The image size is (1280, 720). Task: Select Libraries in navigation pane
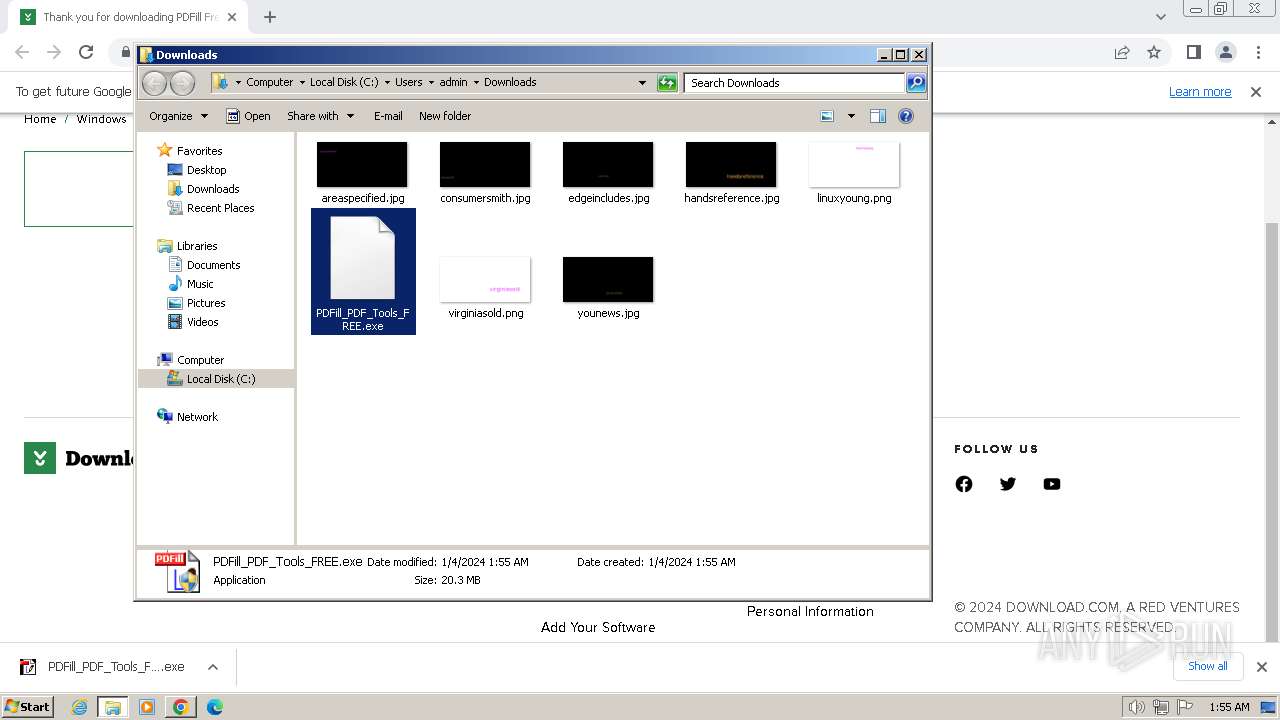click(197, 246)
